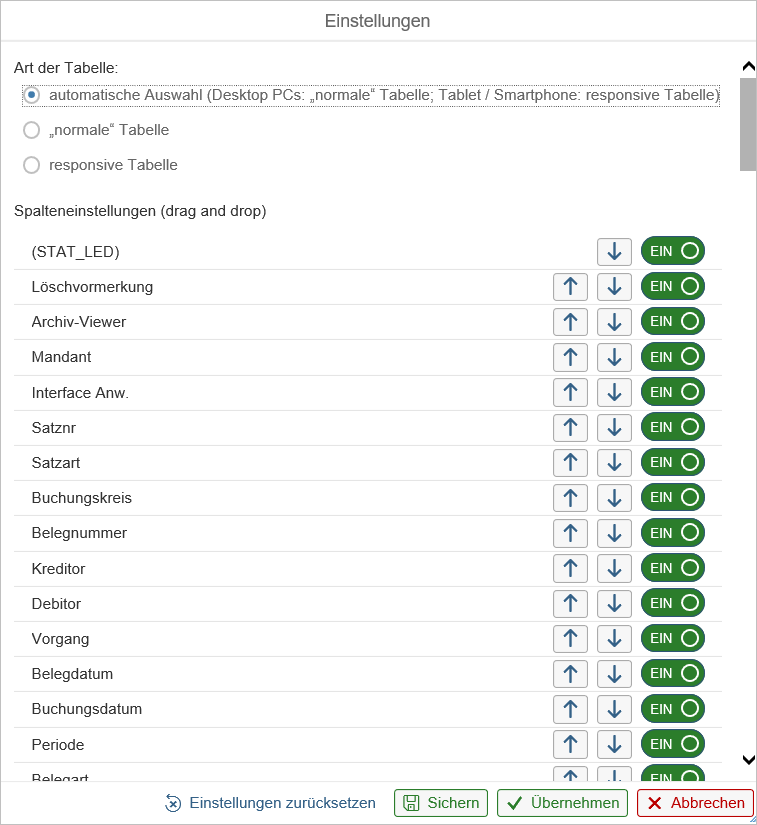The image size is (757, 825).
Task: Move Periode column down
Action: coord(614,745)
